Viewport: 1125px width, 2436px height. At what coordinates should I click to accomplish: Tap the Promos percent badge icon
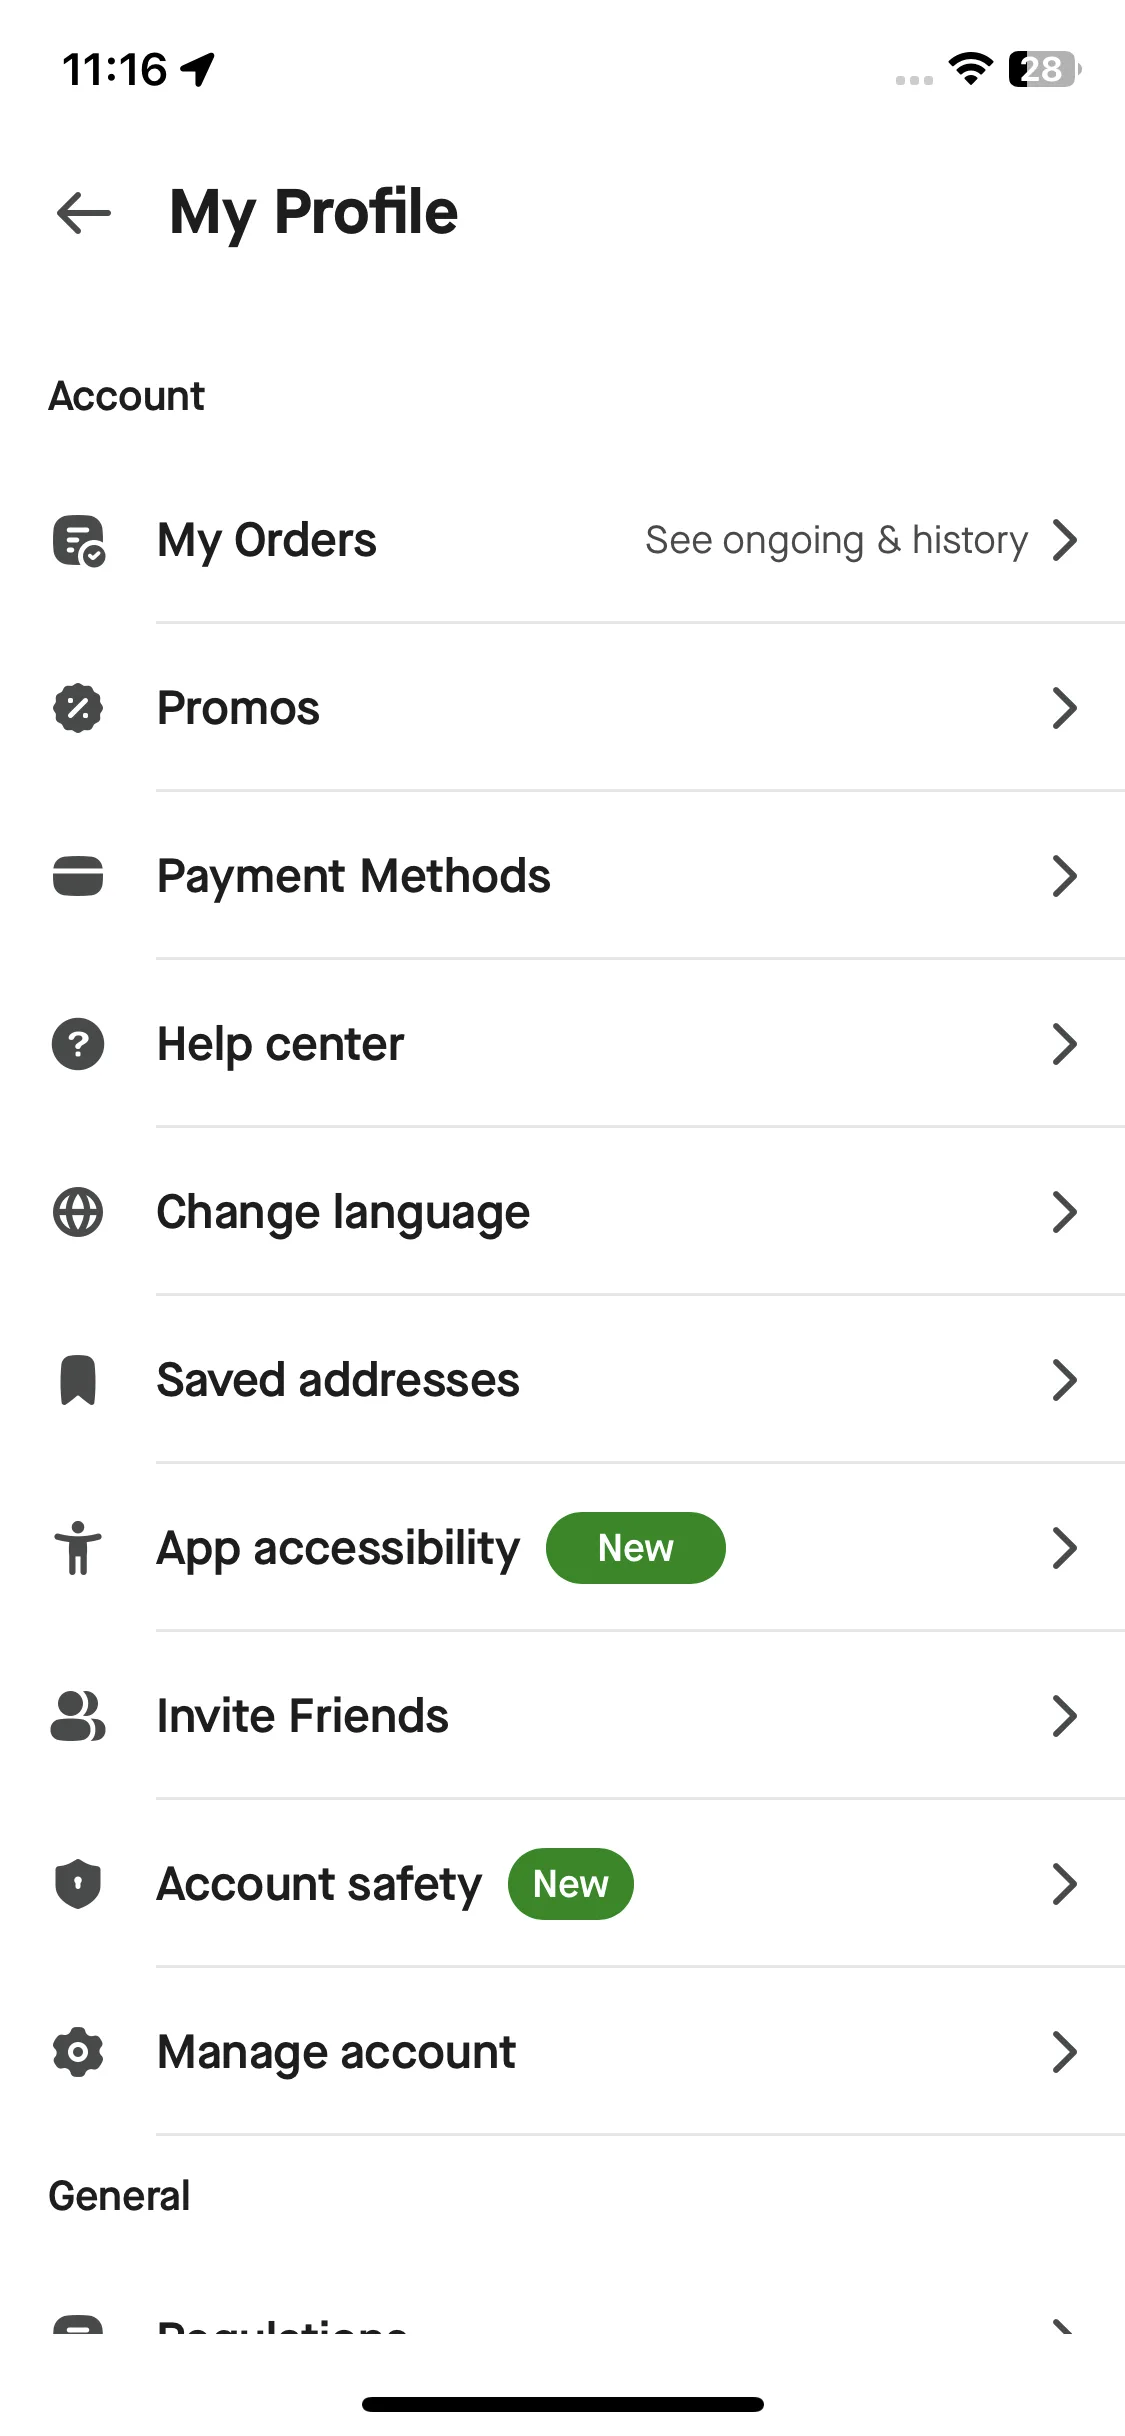(78, 709)
